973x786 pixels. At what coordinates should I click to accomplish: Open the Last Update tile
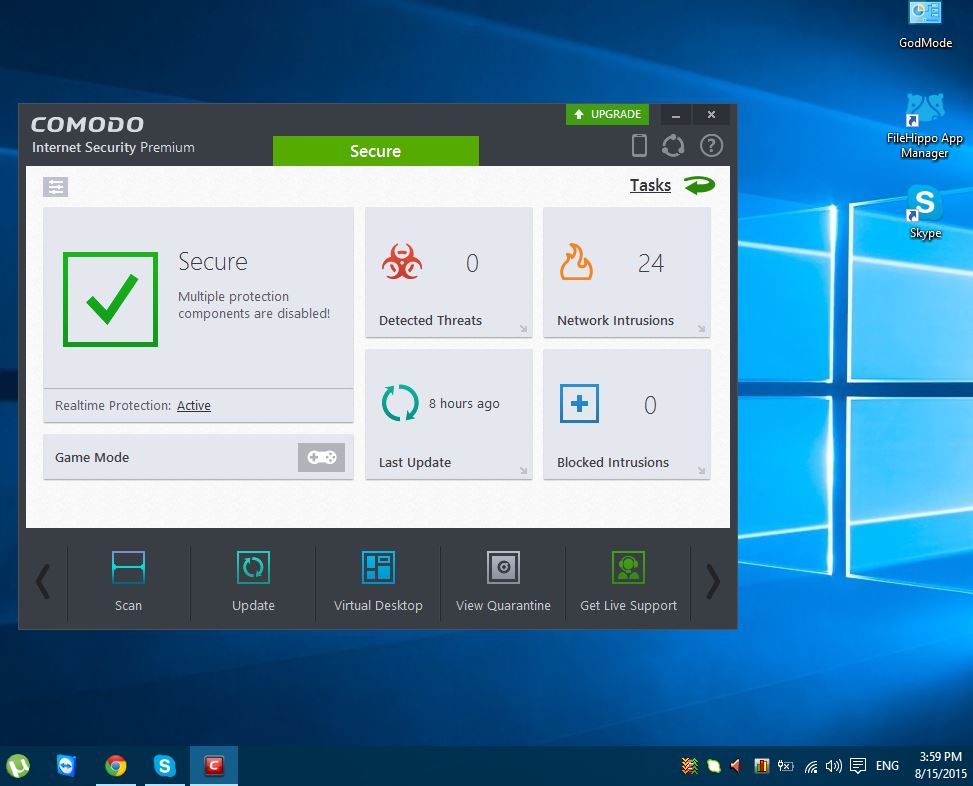click(x=449, y=414)
